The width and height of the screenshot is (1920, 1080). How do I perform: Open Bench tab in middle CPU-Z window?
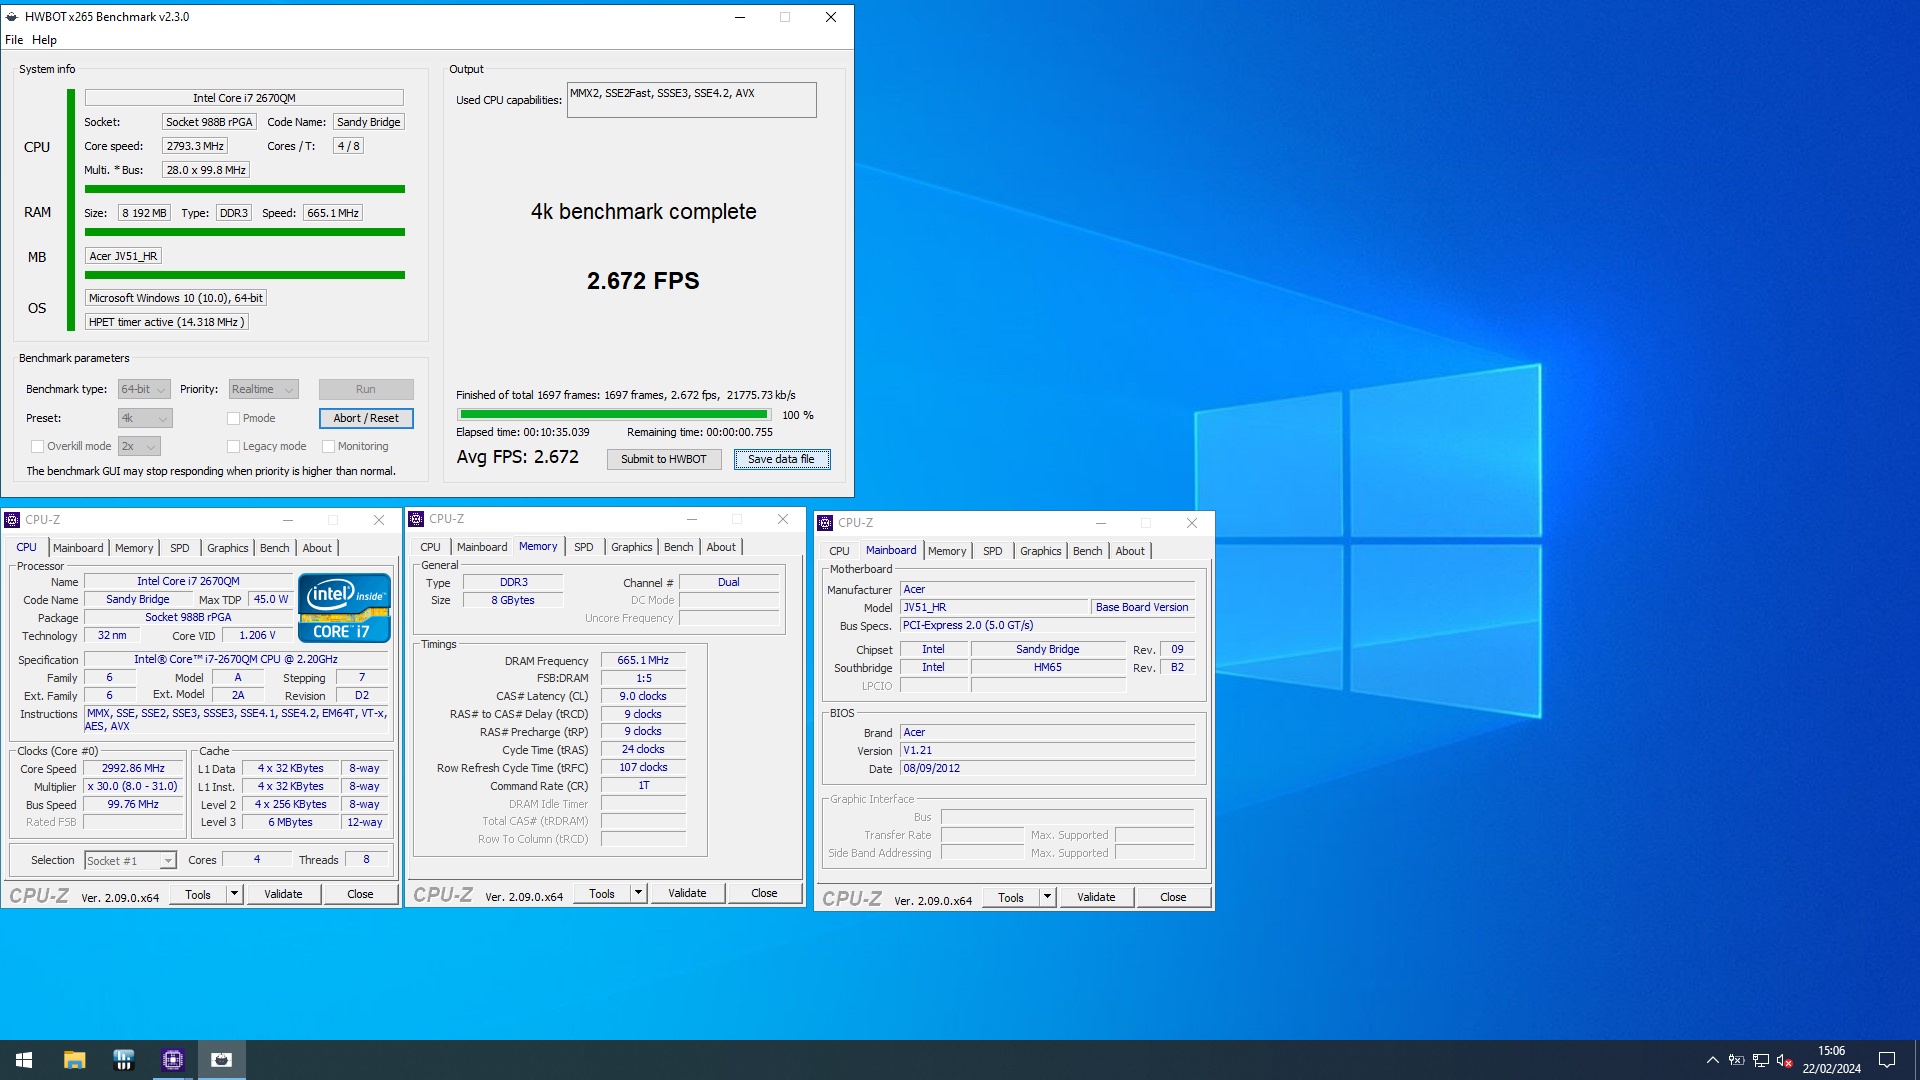678,547
